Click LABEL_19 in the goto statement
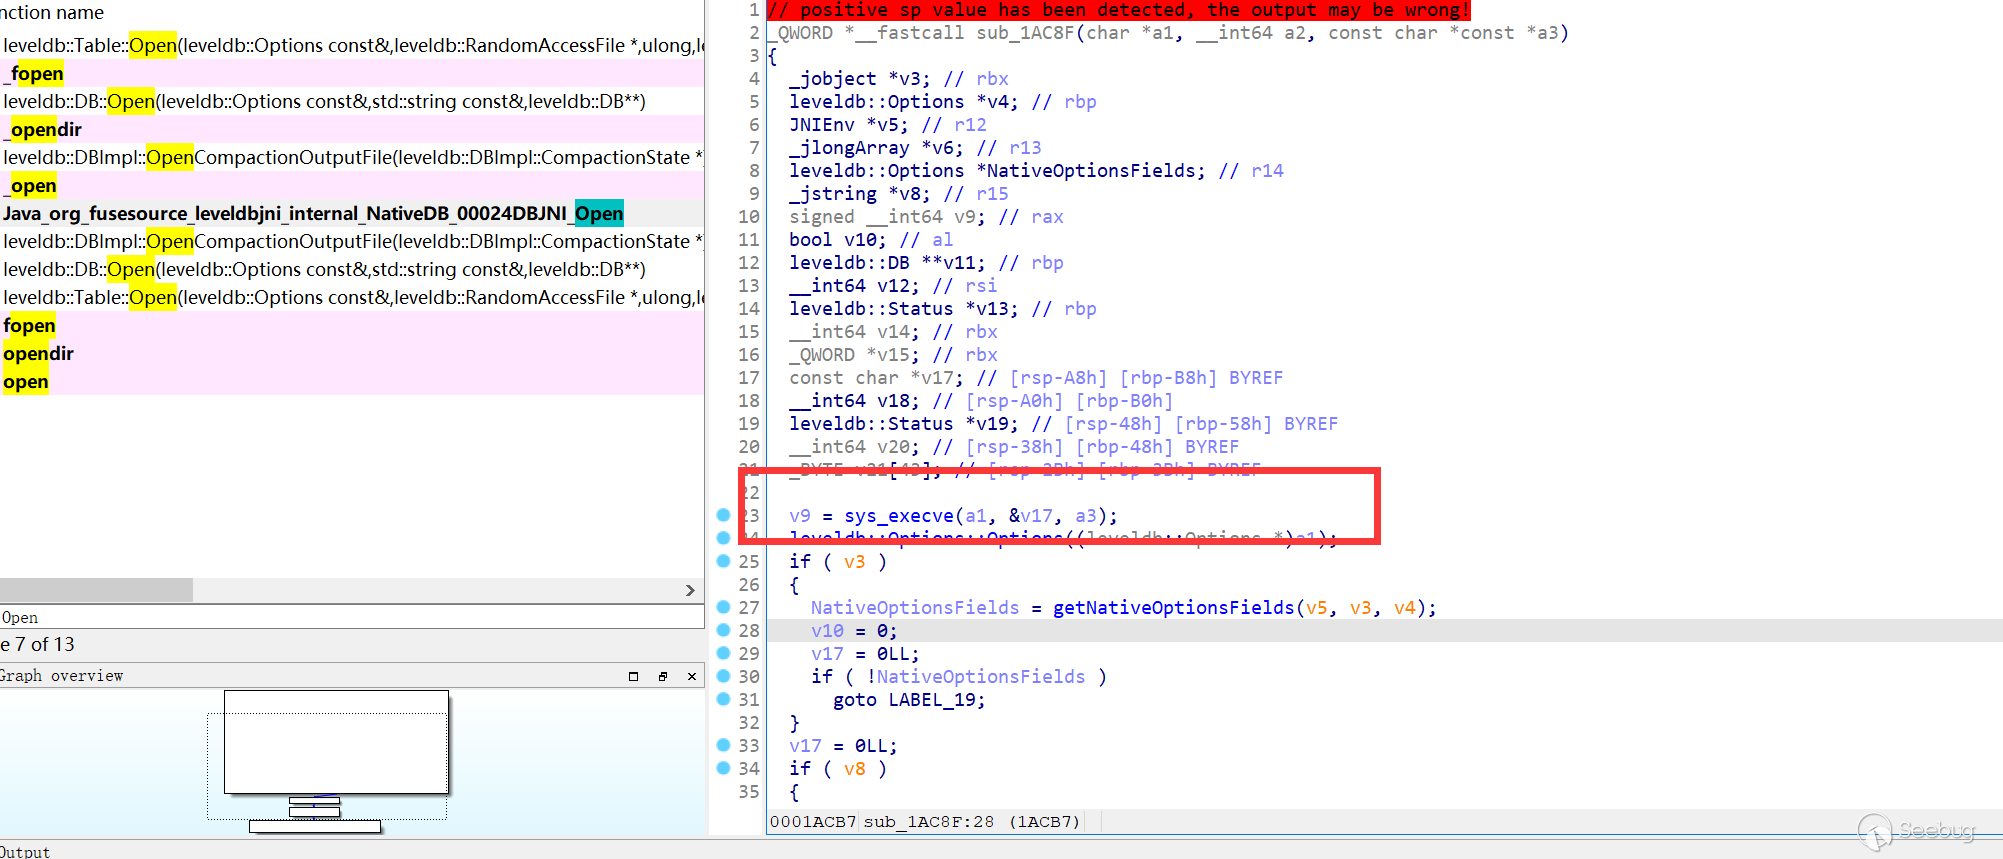The width and height of the screenshot is (2003, 859). tap(931, 700)
